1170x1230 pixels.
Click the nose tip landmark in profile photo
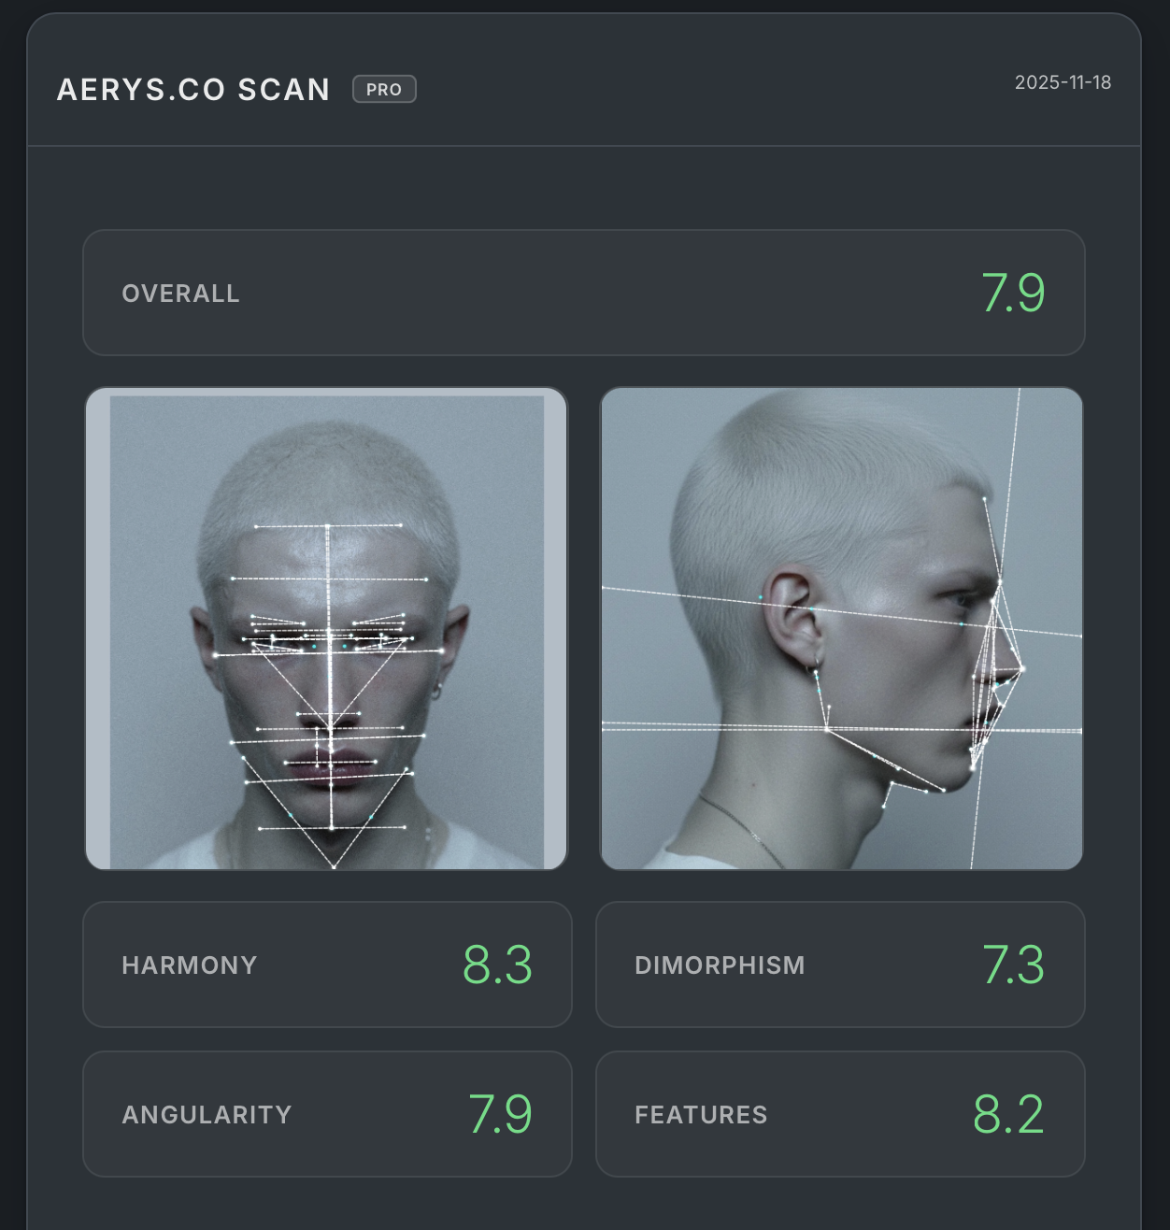[1022, 669]
